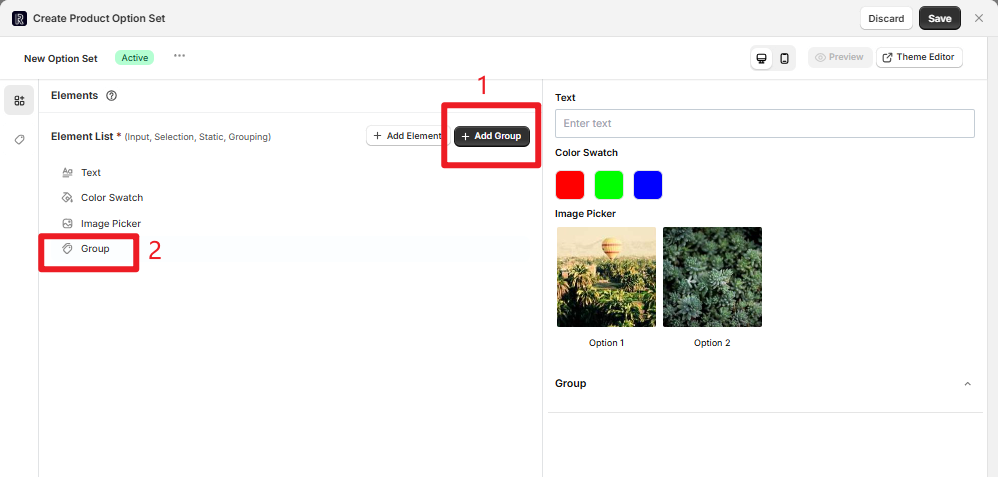
Task: Select the Text element in list
Action: (x=90, y=173)
